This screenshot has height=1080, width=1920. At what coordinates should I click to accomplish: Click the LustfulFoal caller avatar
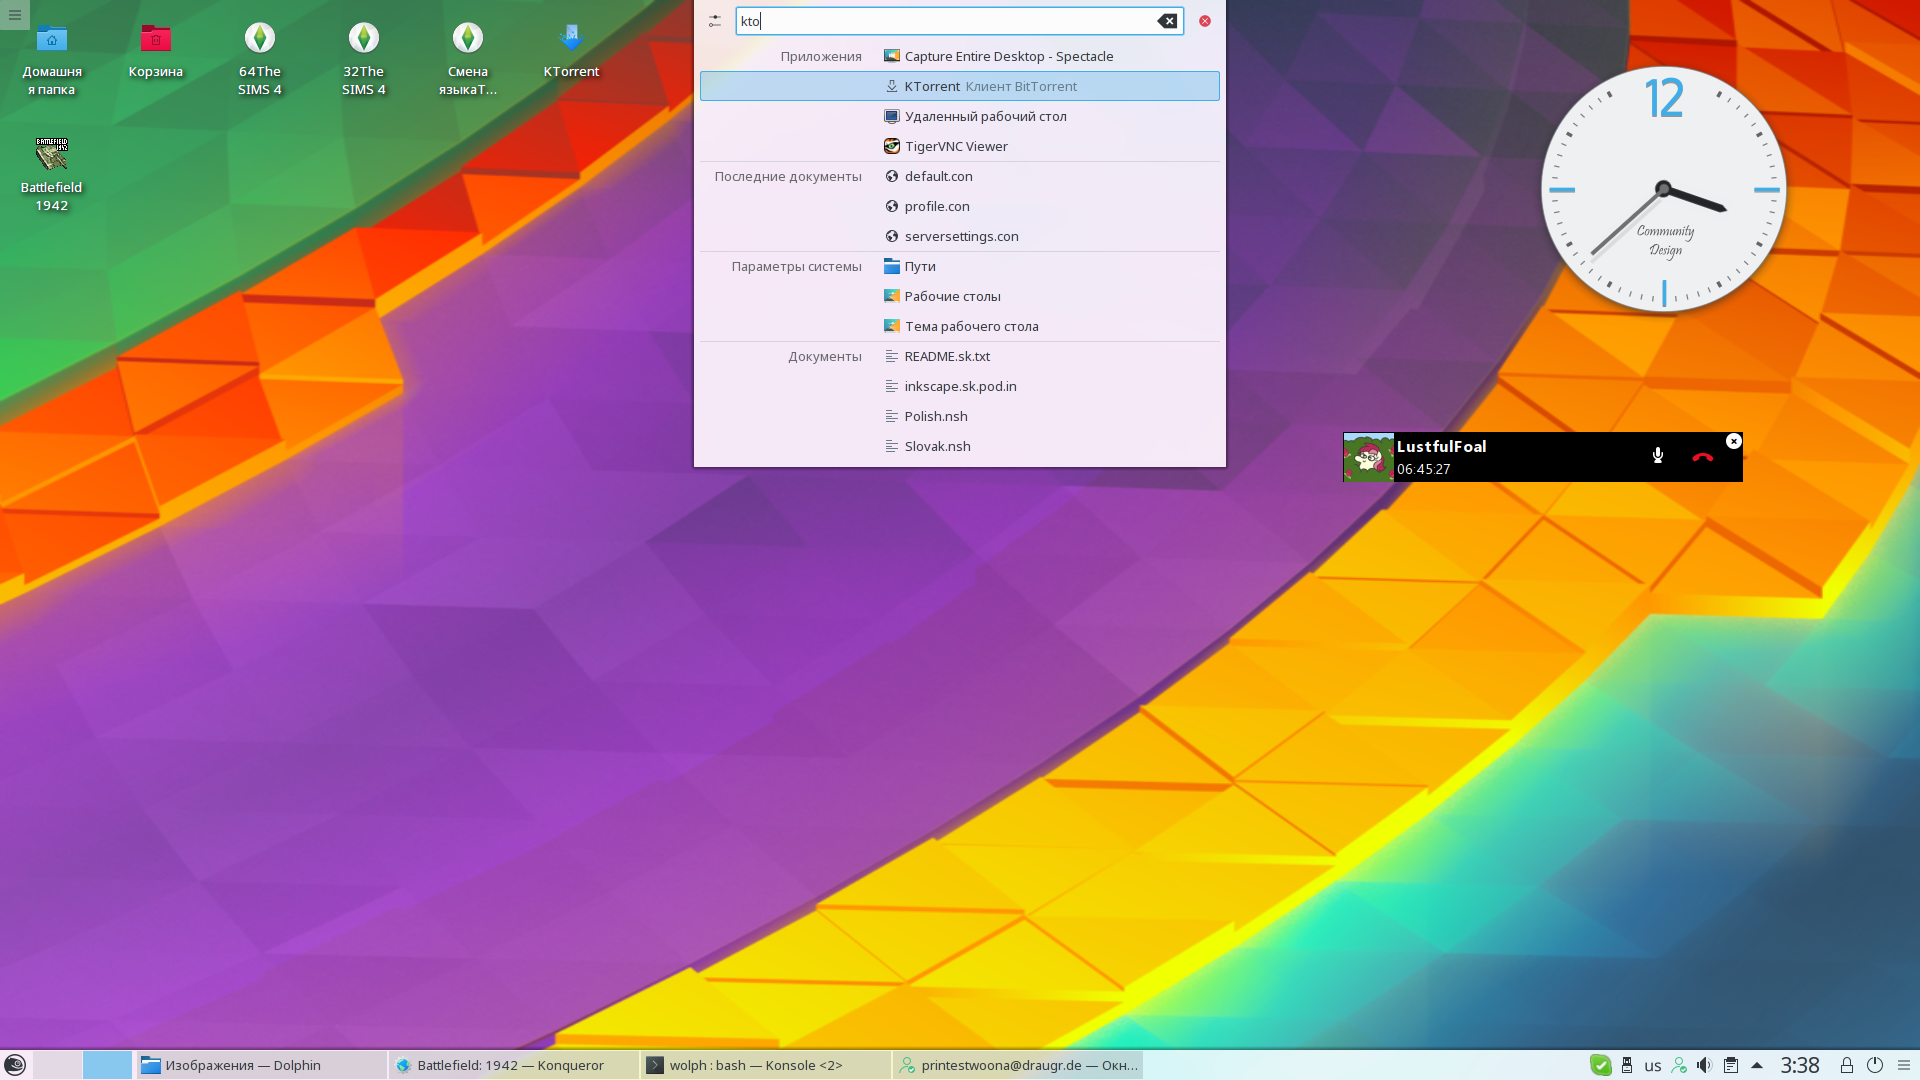click(x=1368, y=457)
